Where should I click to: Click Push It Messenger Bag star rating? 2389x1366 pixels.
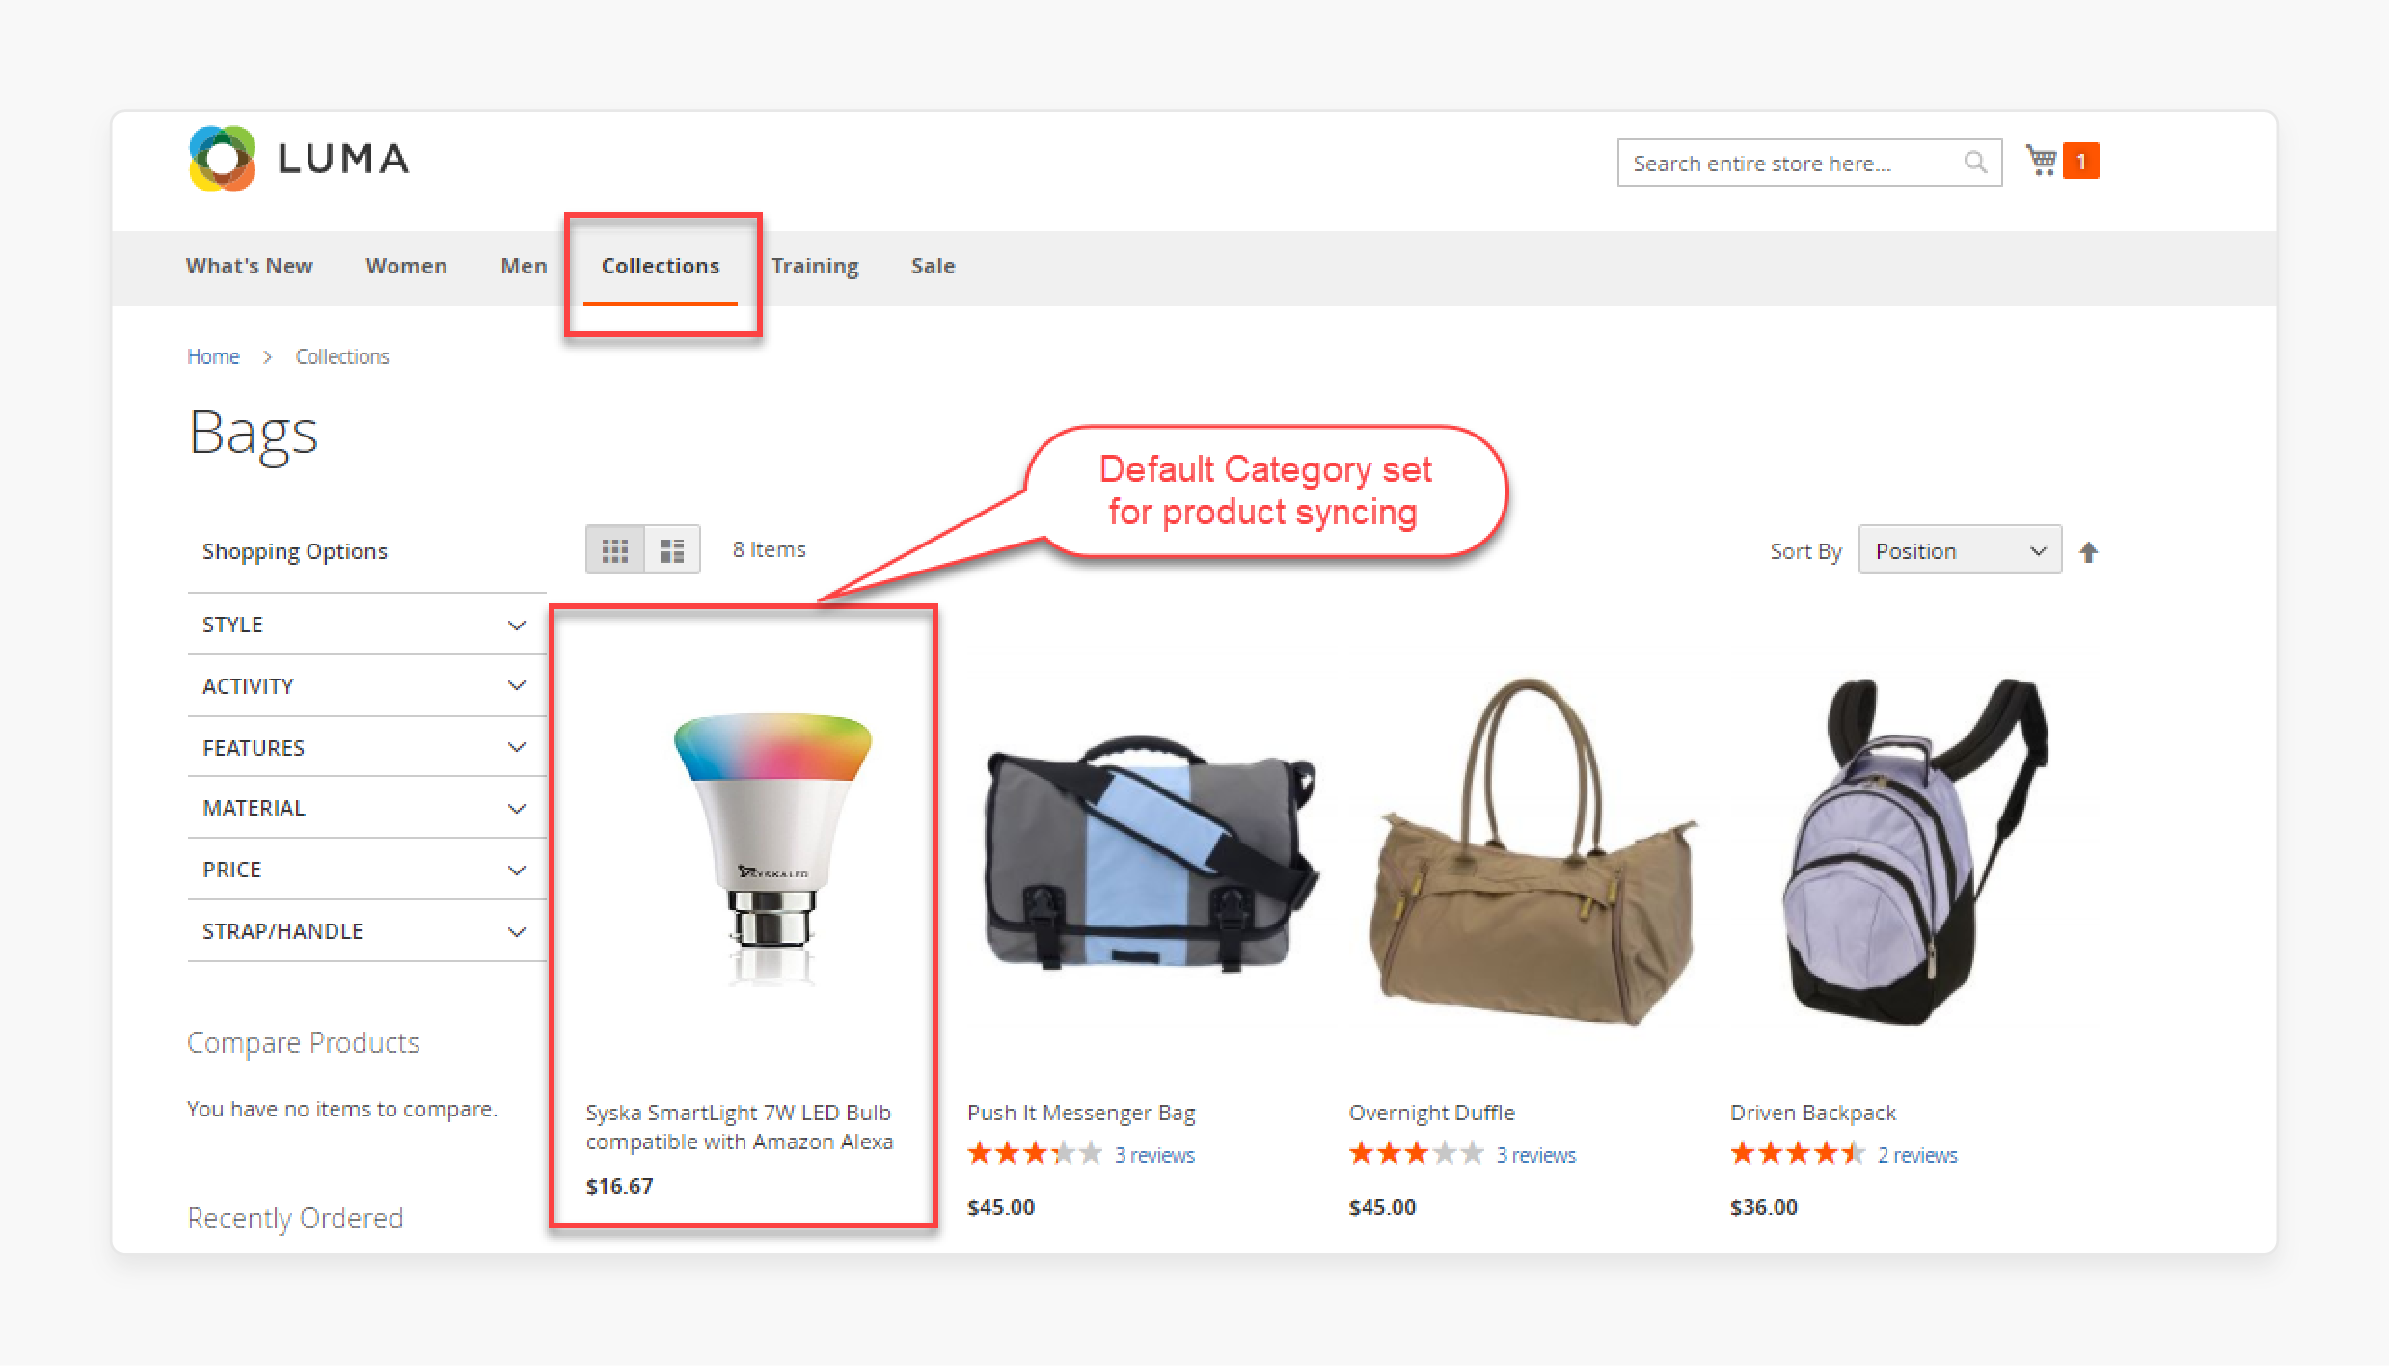coord(1034,1154)
